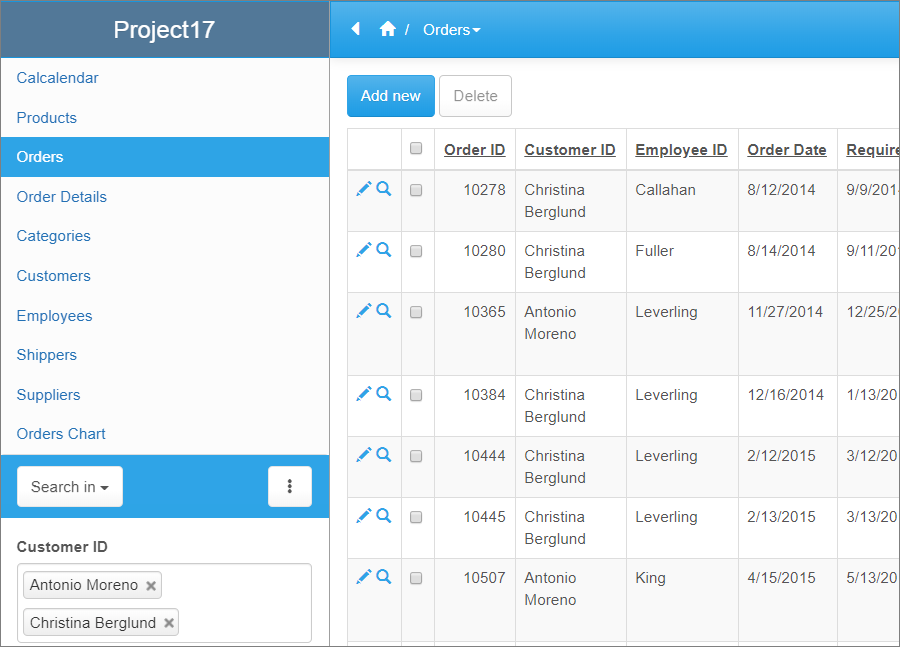This screenshot has width=900, height=647.
Task: Go to Orders Chart in sidebar
Action: coord(61,434)
